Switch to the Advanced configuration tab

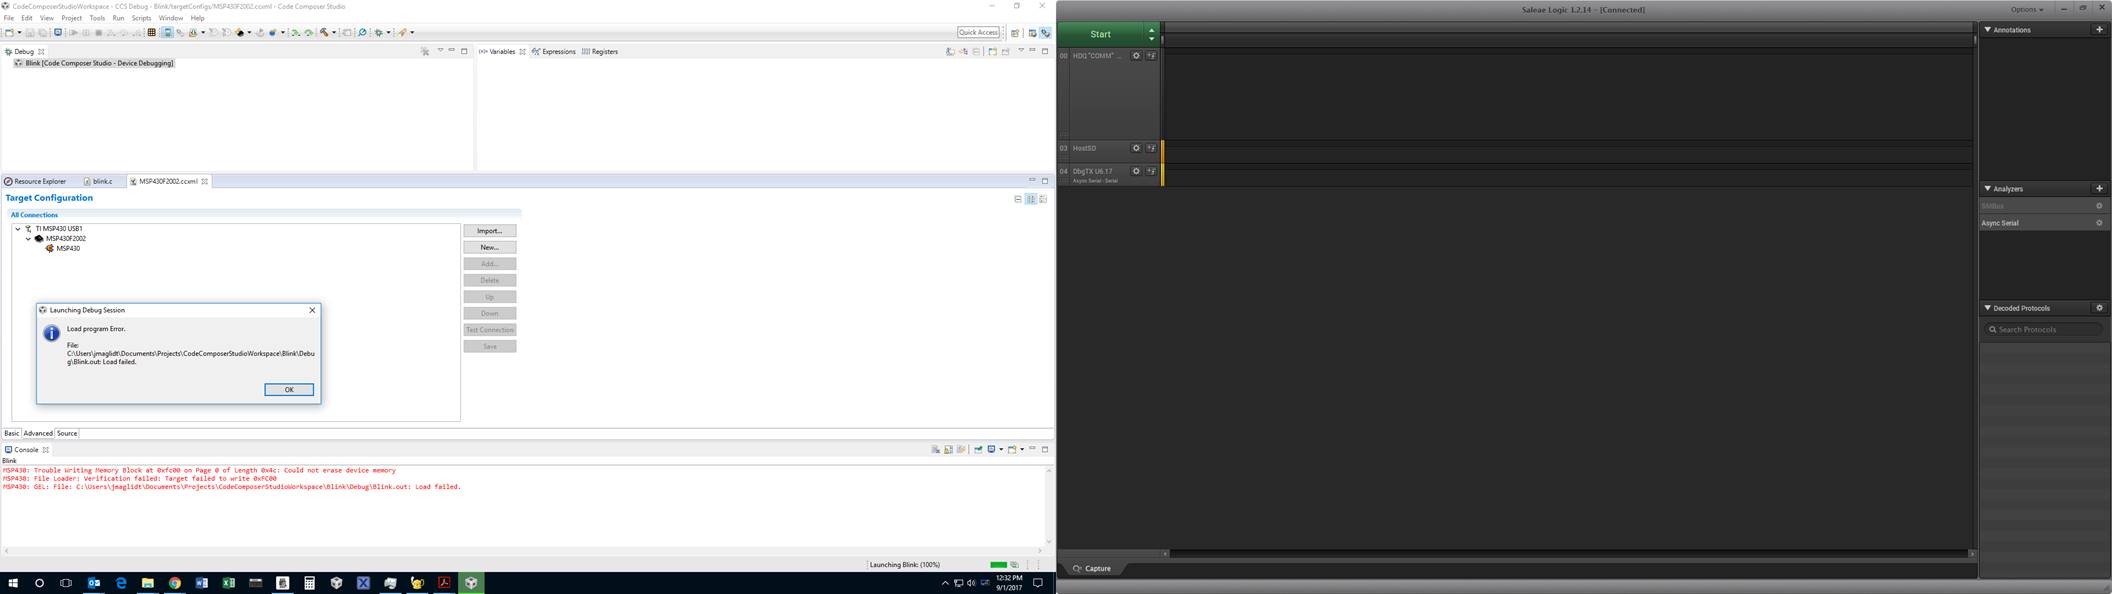38,433
